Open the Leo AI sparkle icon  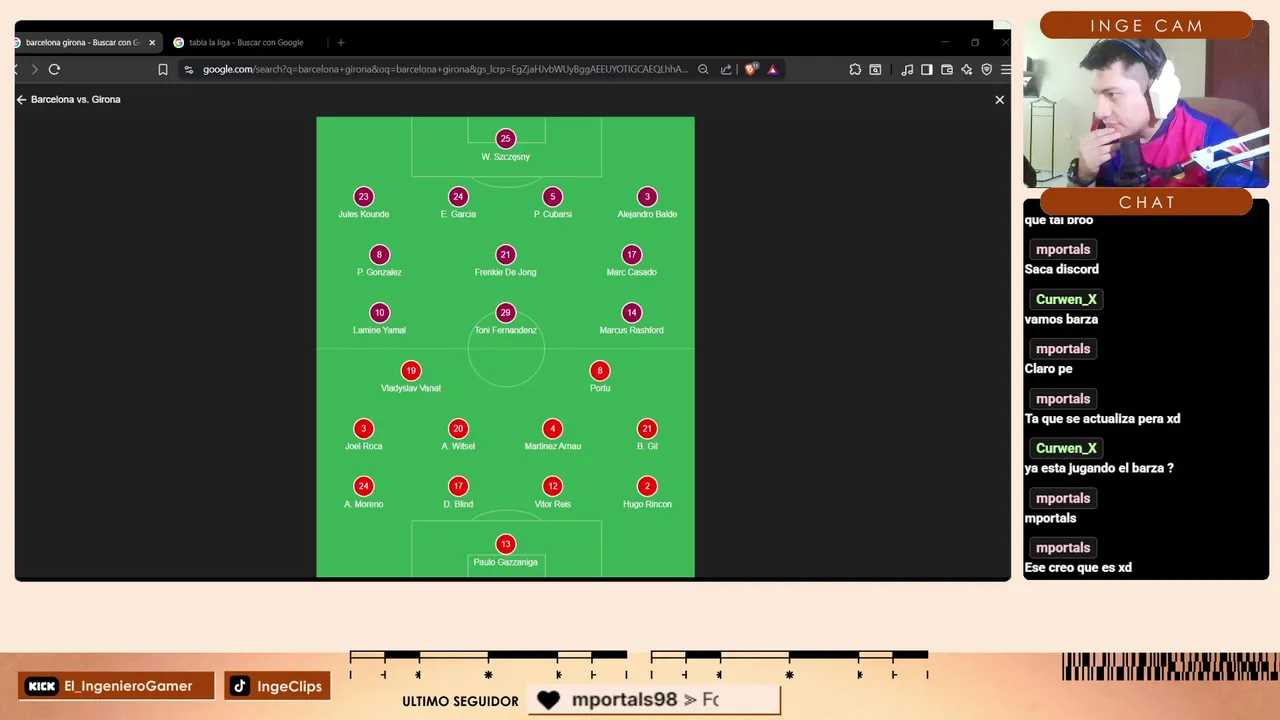pyautogui.click(x=966, y=69)
